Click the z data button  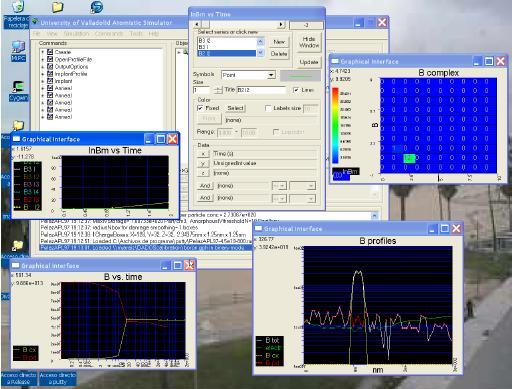[x=203, y=173]
